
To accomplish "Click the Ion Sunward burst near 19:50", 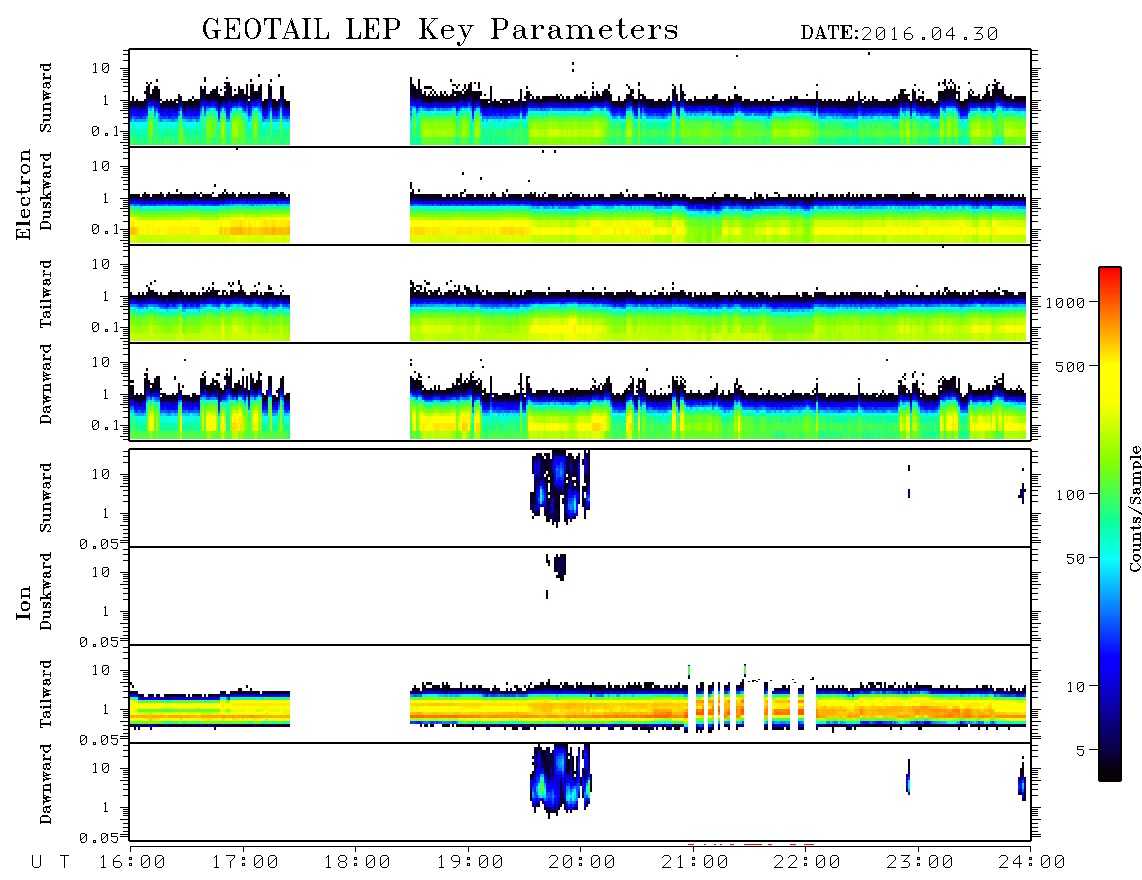I will [x=559, y=487].
